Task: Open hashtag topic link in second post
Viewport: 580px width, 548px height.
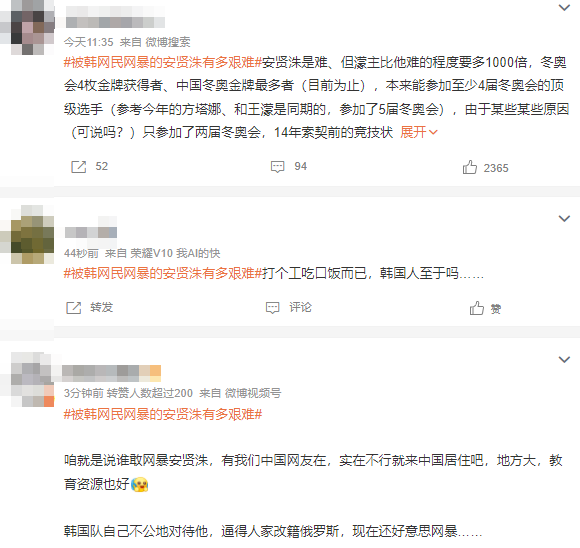Action: 163,273
